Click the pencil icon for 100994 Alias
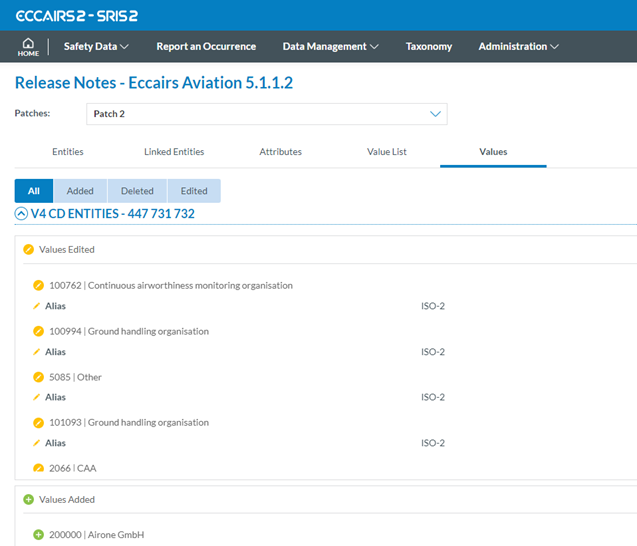The width and height of the screenshot is (637, 546). [x=37, y=352]
